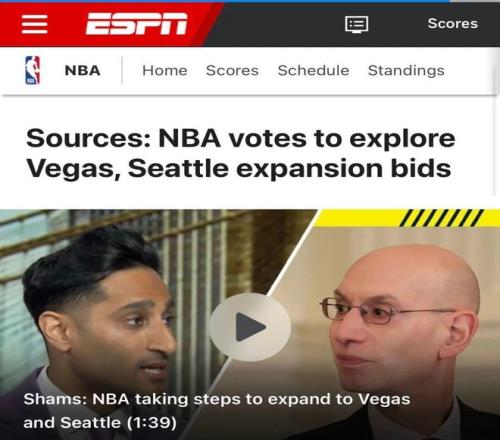Open the Standings tab

click(x=406, y=71)
